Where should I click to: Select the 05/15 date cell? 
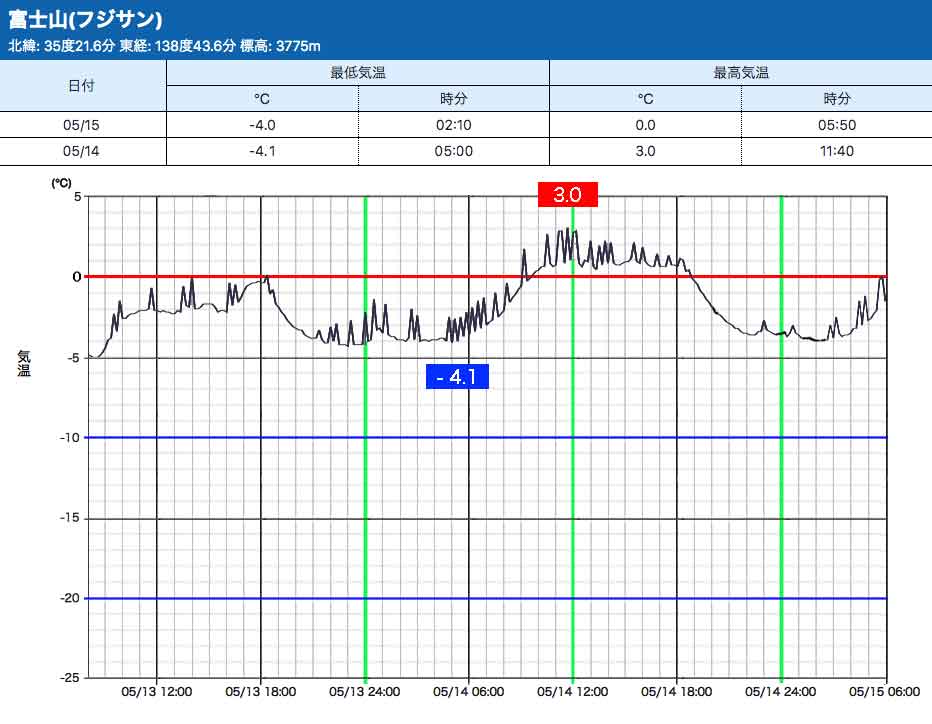(x=81, y=125)
